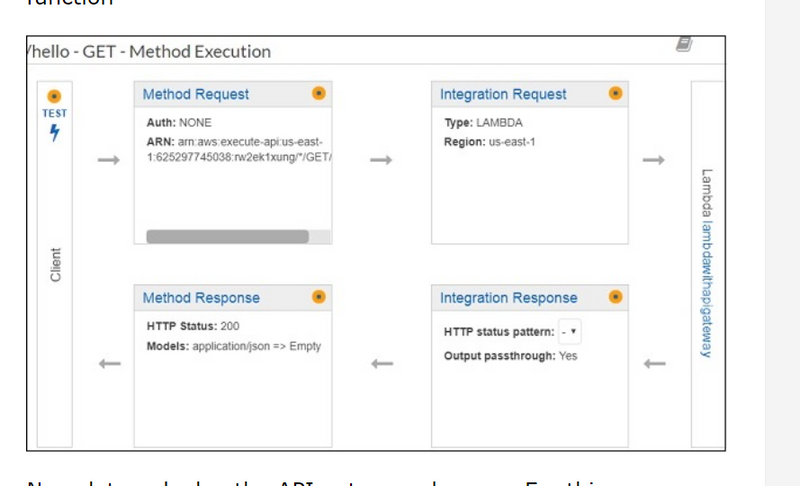Open the documentation book icon

[x=684, y=45]
